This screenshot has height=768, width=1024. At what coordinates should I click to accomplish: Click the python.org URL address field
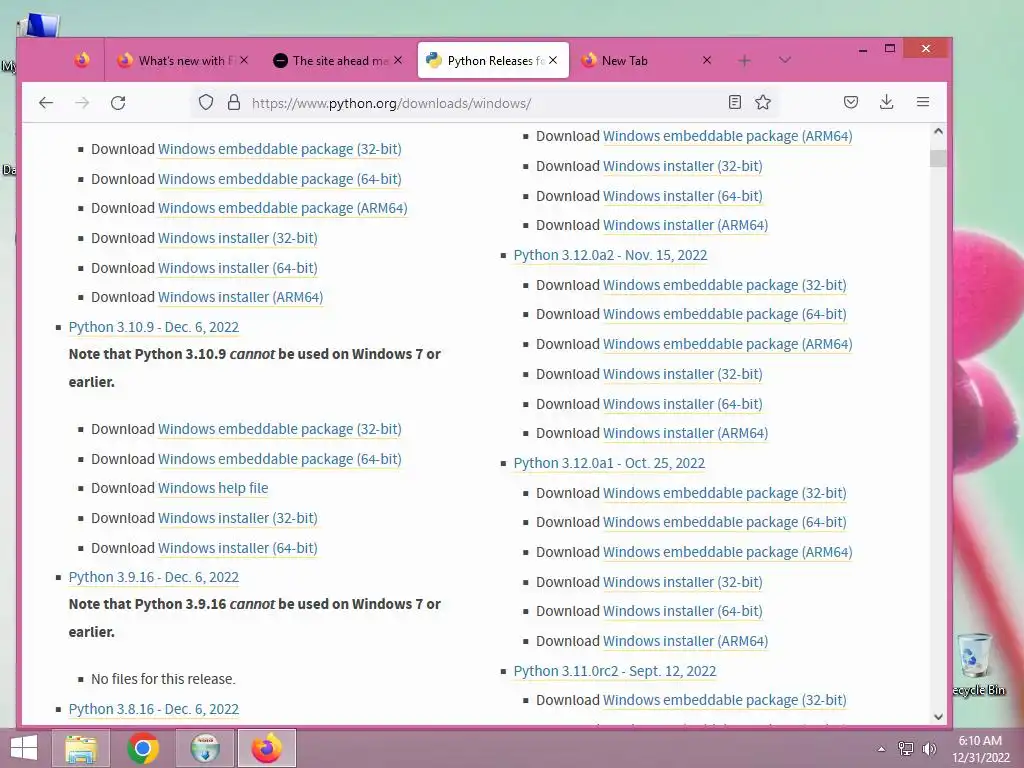pos(483,103)
